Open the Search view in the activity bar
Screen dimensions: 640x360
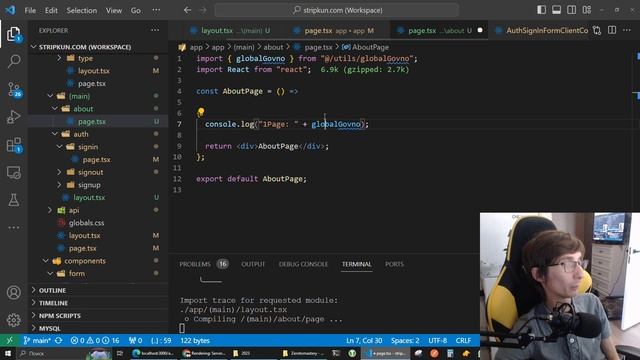[x=13, y=61]
